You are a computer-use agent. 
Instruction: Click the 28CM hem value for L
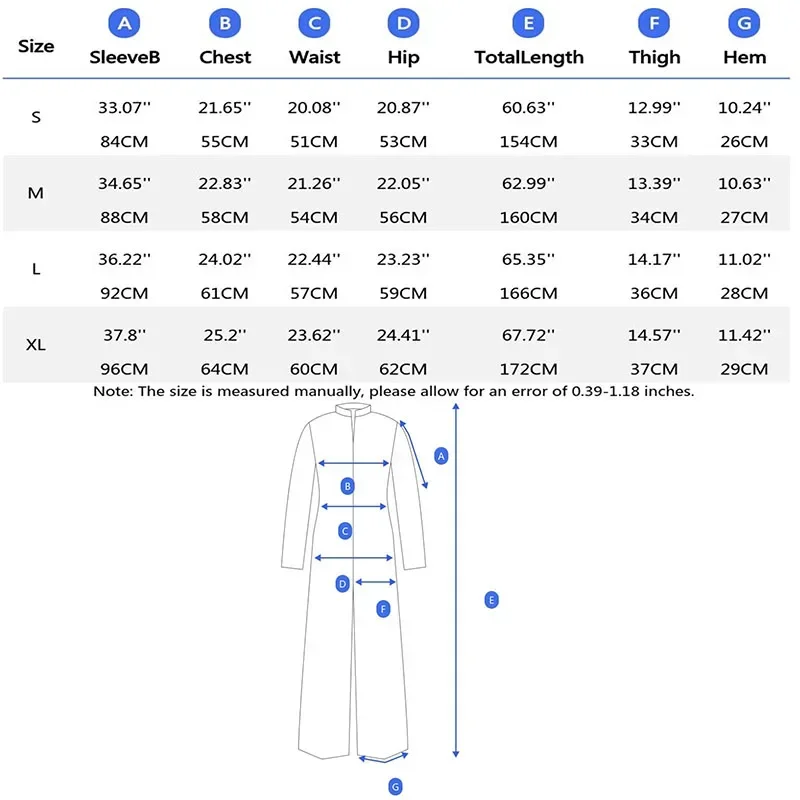pyautogui.click(x=744, y=293)
